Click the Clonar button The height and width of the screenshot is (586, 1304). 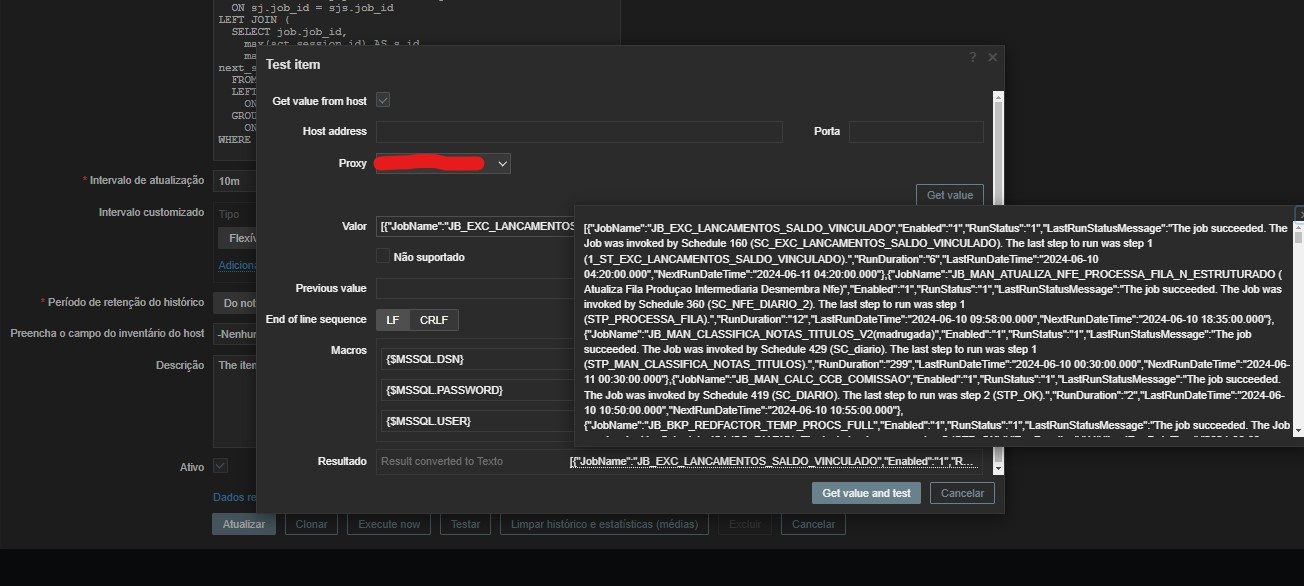[311, 524]
